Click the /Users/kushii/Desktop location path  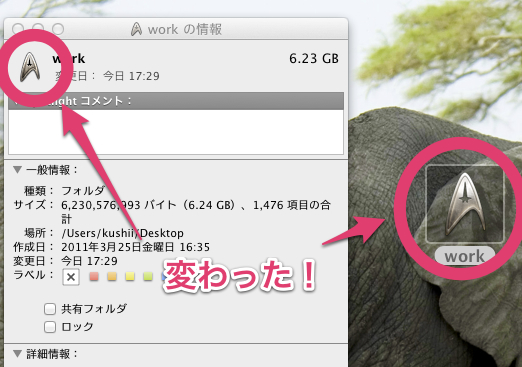[x=122, y=233]
